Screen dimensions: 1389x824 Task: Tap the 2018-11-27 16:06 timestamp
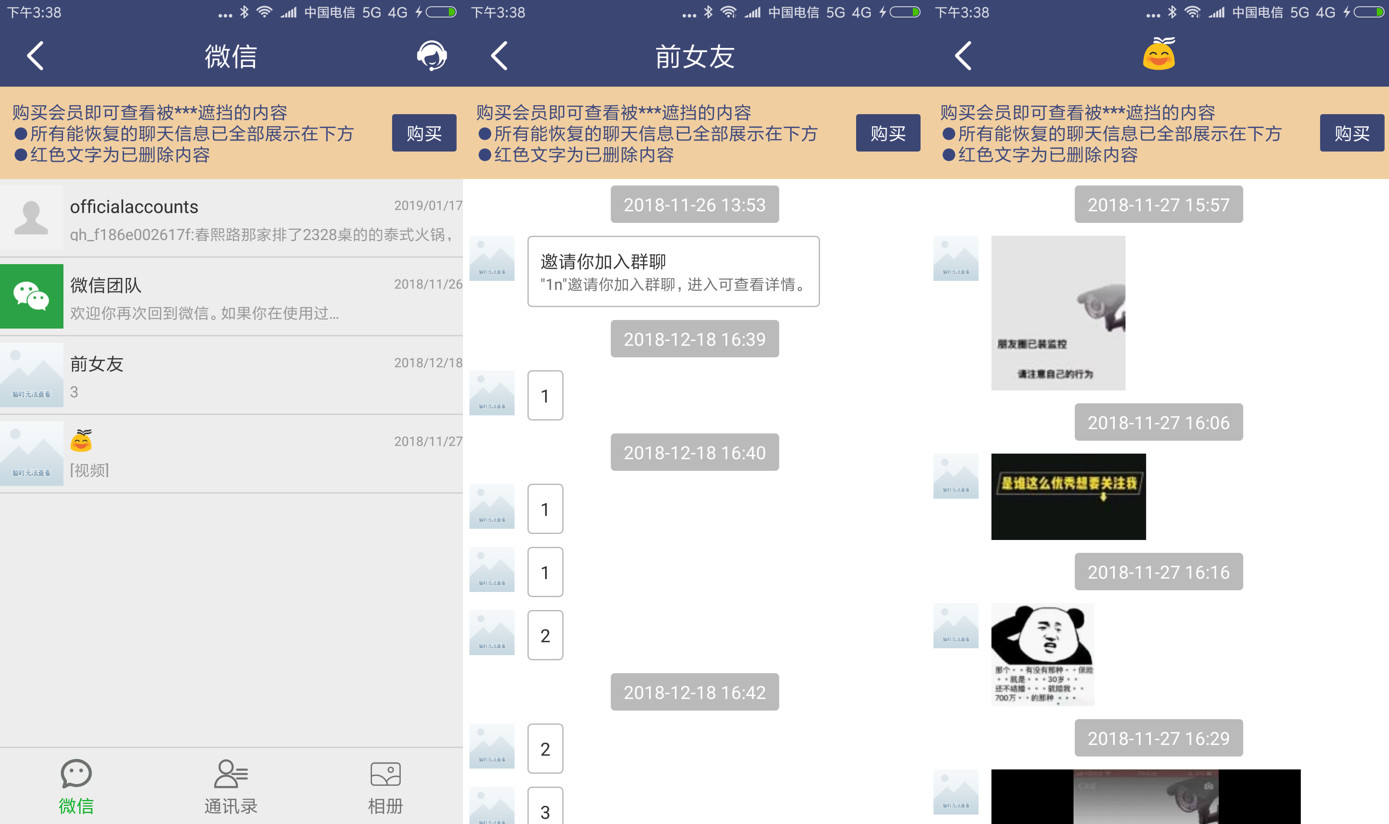click(x=1159, y=422)
